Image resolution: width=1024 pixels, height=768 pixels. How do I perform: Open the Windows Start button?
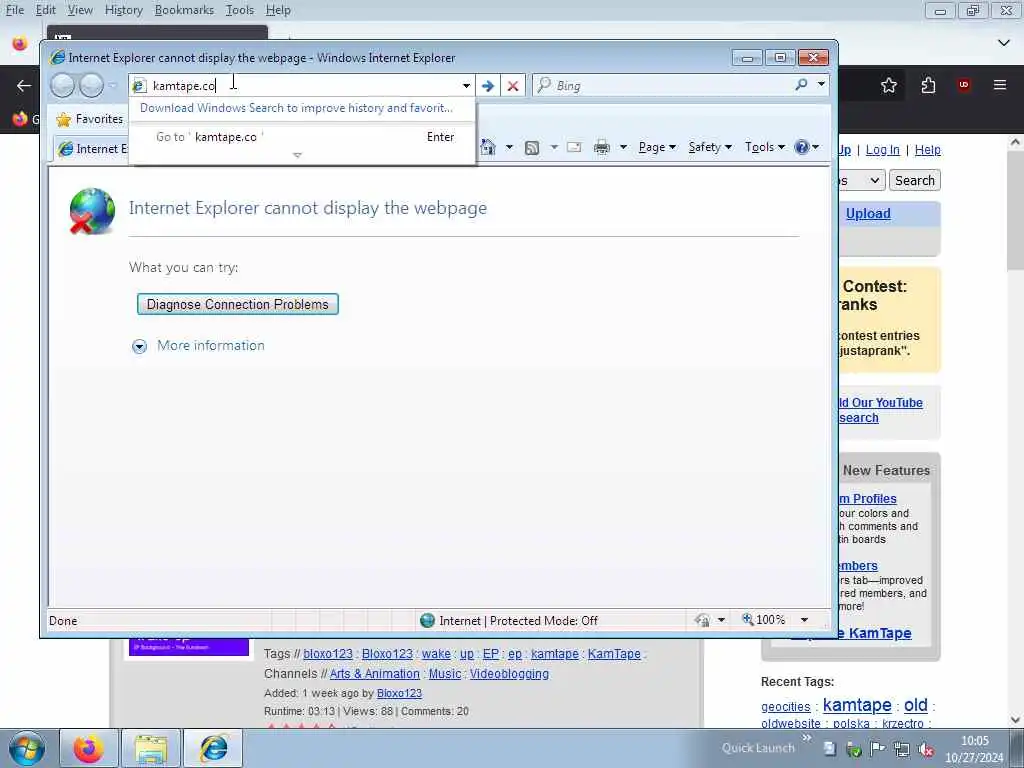(27, 748)
